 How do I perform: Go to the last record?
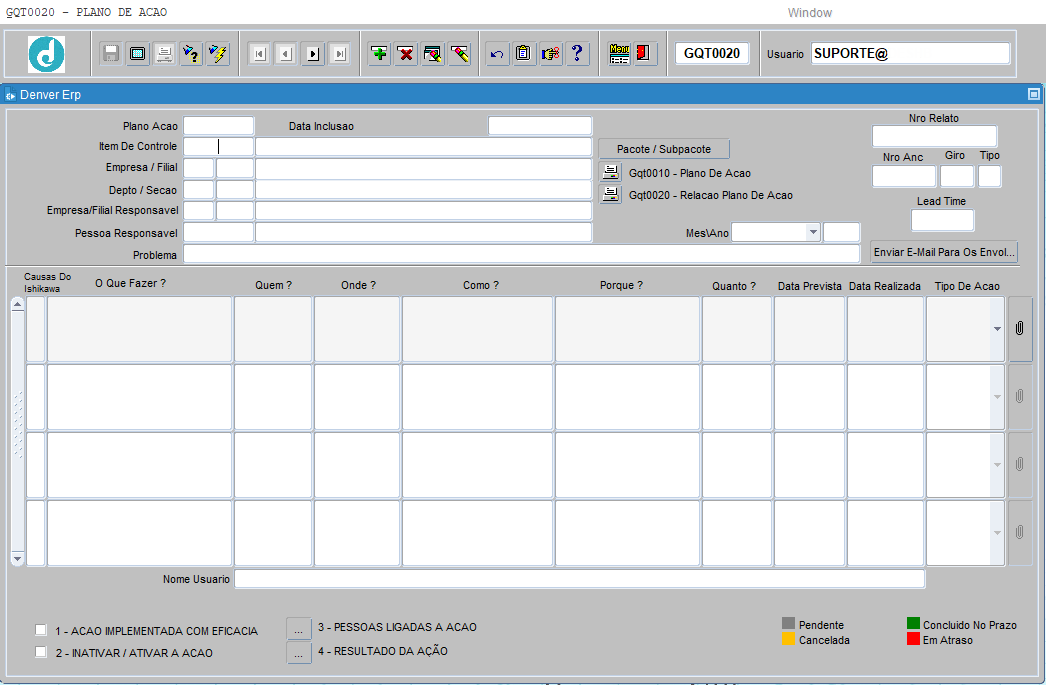(x=340, y=53)
